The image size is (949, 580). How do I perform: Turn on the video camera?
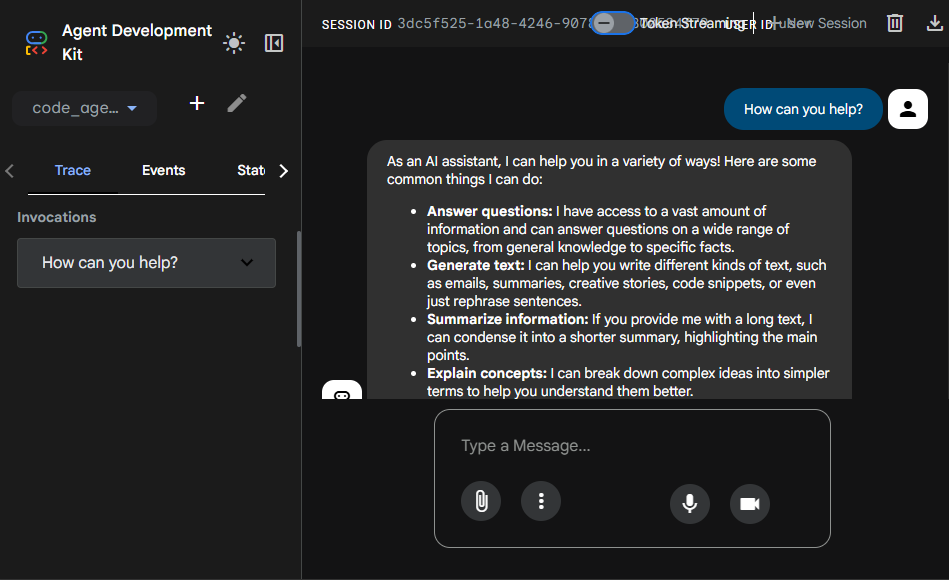(x=750, y=504)
